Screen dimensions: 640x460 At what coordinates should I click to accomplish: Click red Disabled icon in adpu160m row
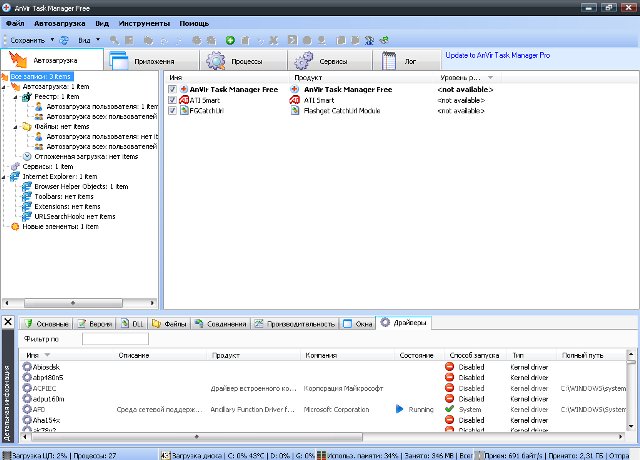pos(449,398)
